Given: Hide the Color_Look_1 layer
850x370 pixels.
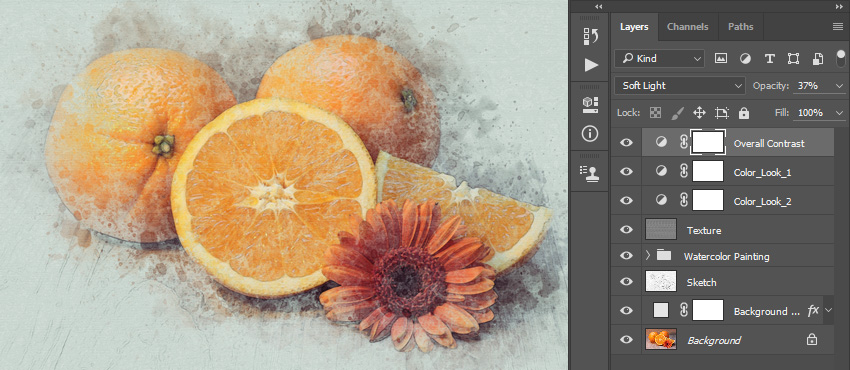Looking at the screenshot, I should (626, 171).
